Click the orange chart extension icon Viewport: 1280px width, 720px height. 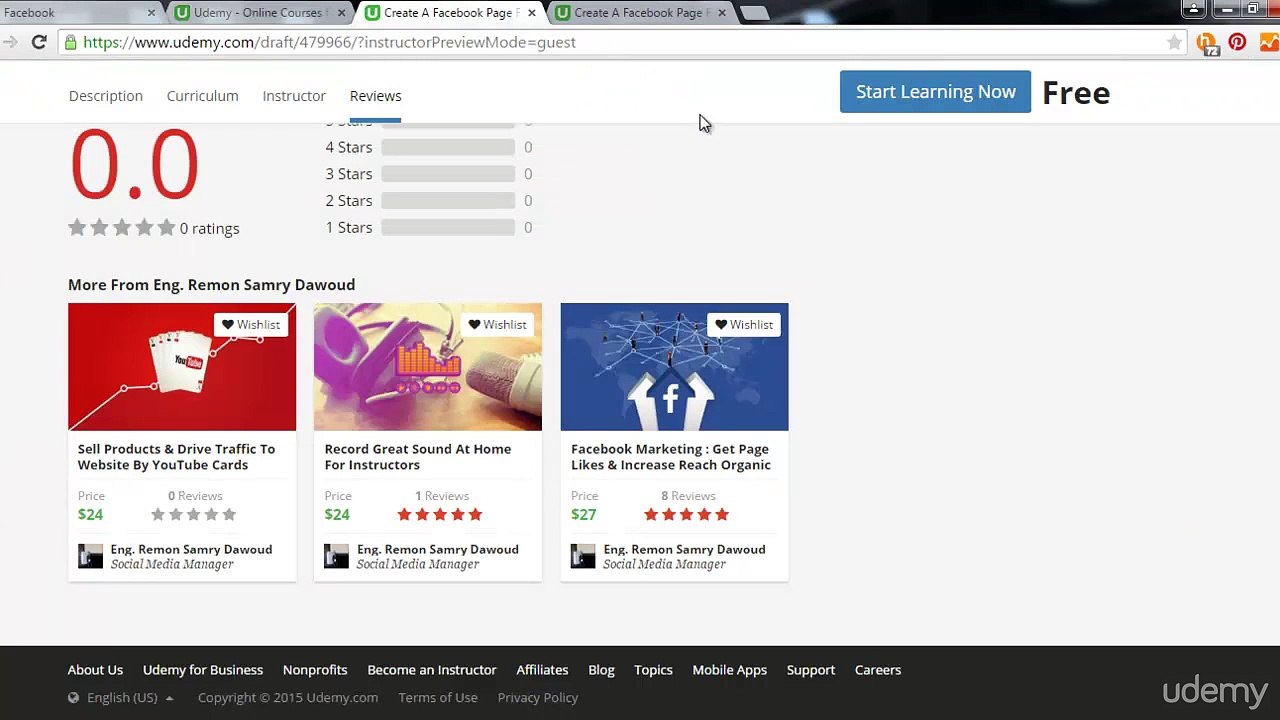point(1268,42)
